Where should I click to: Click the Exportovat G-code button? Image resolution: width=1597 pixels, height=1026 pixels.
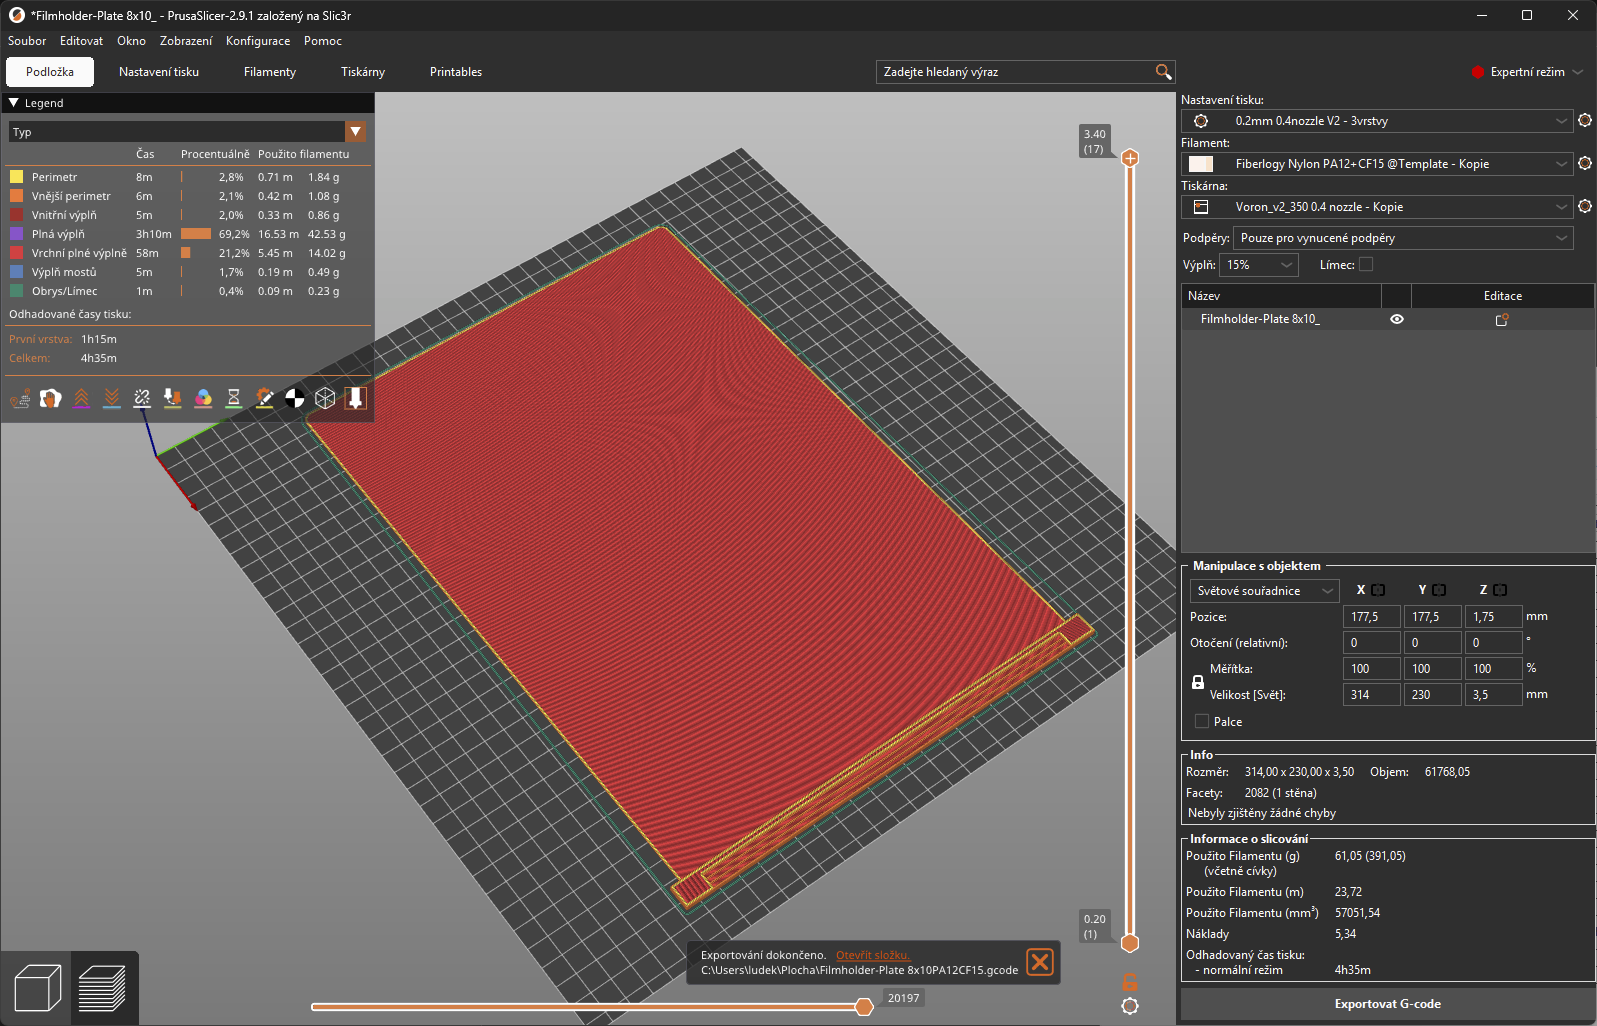tap(1387, 1004)
